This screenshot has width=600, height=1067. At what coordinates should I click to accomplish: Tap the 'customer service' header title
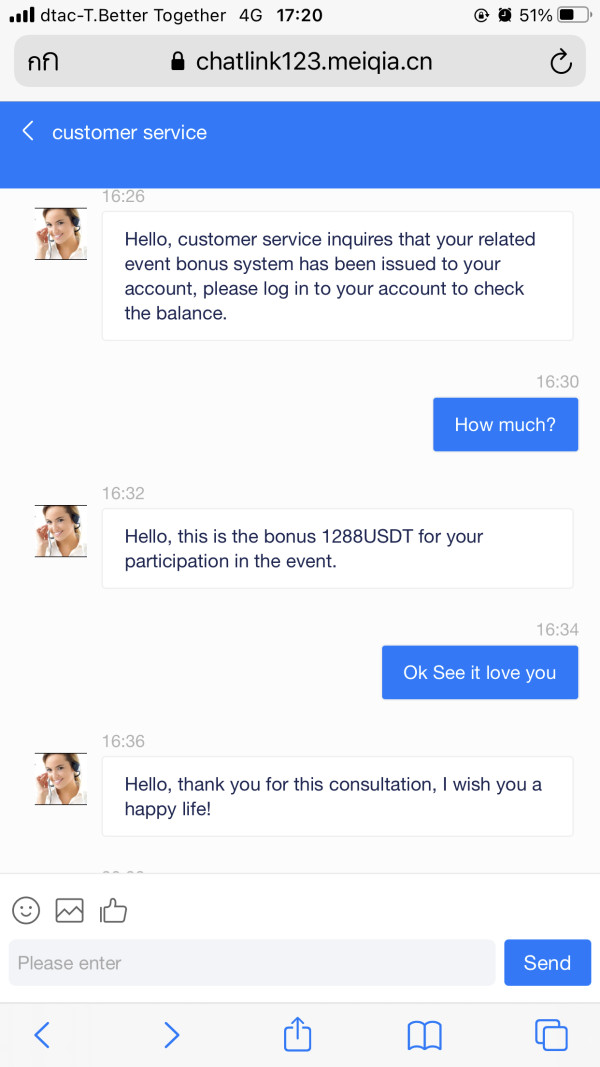[x=129, y=132]
